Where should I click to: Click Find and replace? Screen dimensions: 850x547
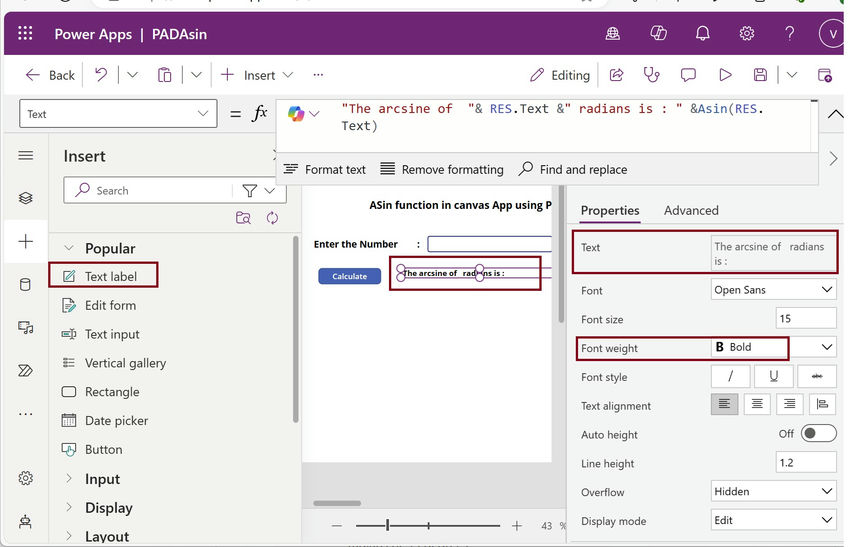pyautogui.click(x=572, y=169)
